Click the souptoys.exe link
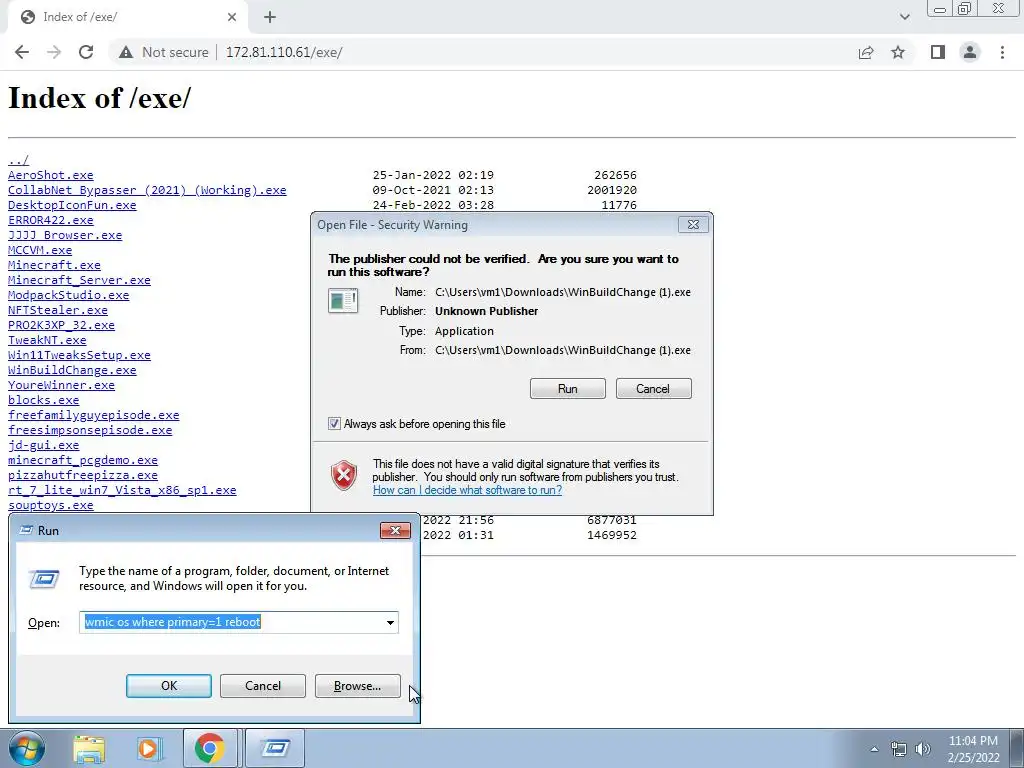The height and width of the screenshot is (768, 1024). 51,505
